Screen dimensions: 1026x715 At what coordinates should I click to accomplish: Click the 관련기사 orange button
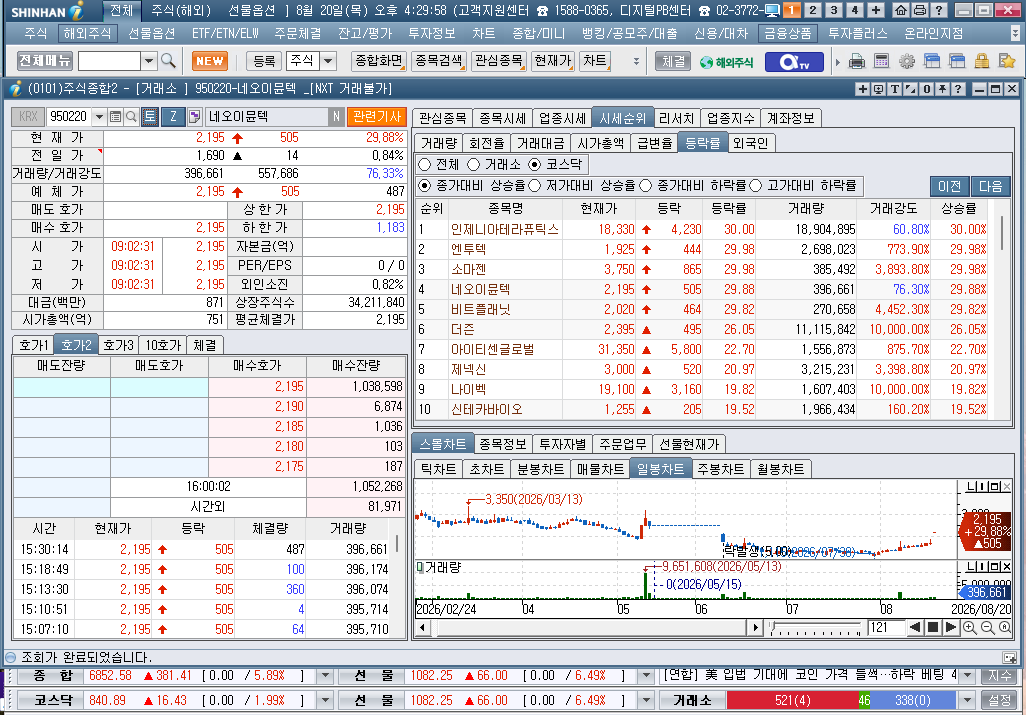click(x=377, y=117)
